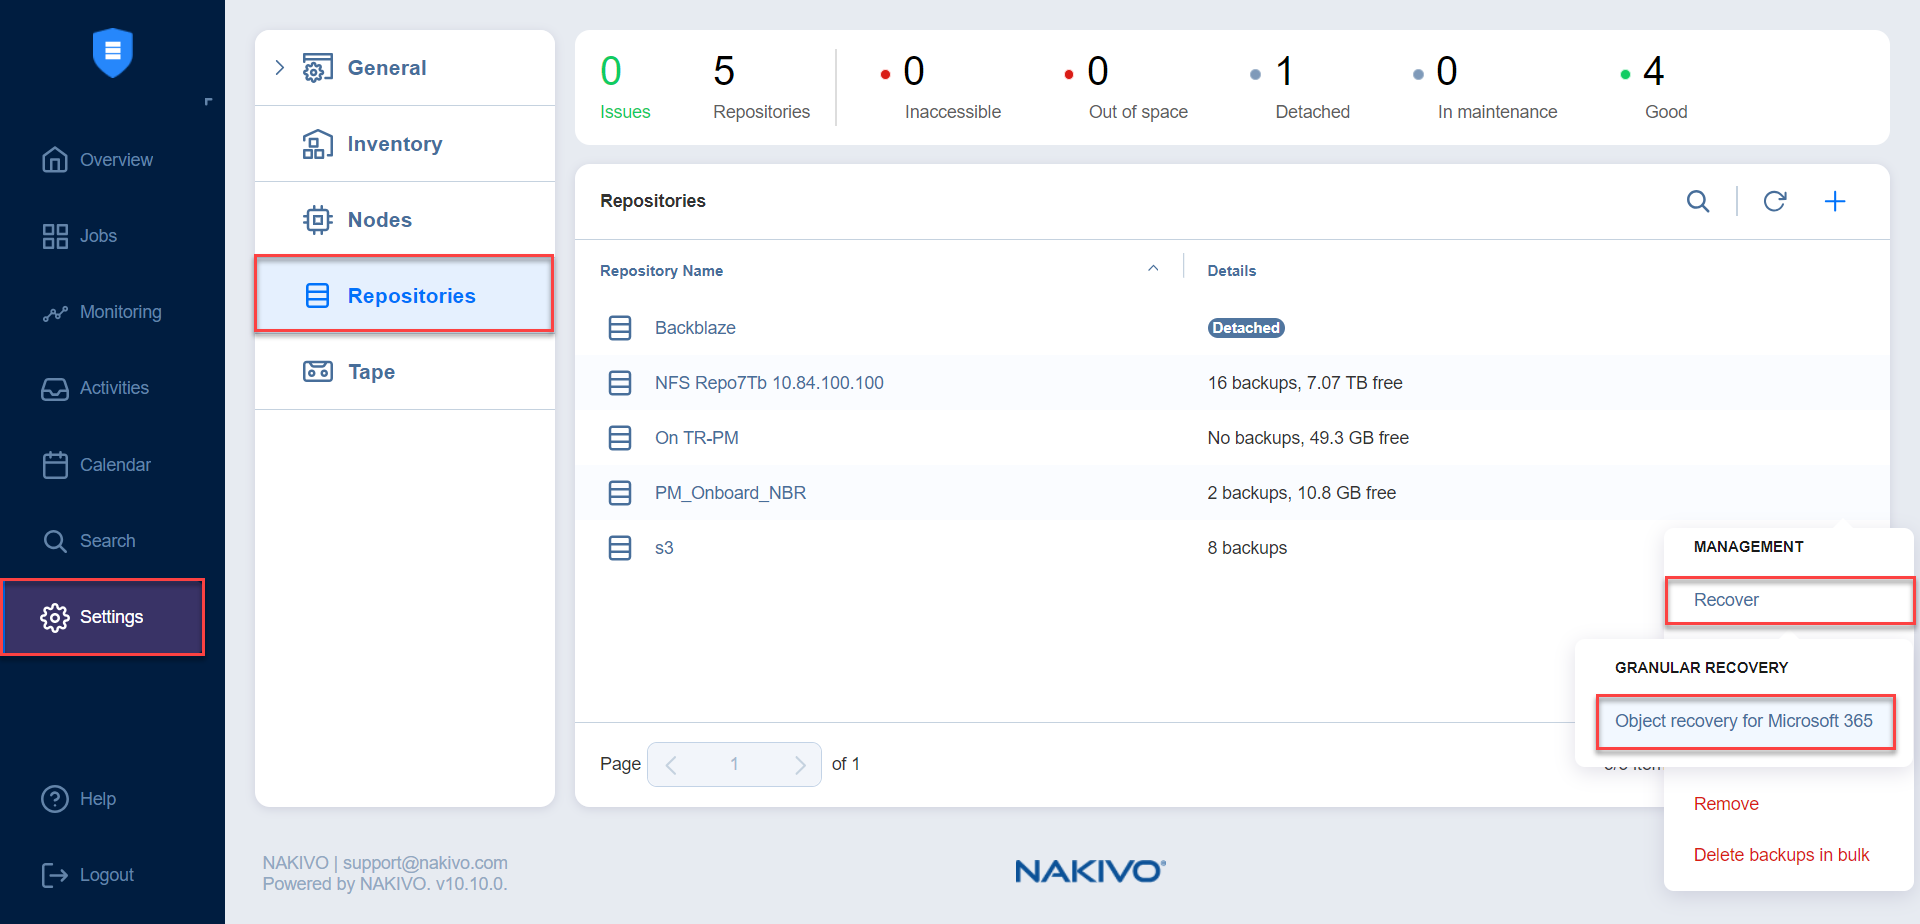Click the support@nakivo.com footer text

[x=425, y=863]
